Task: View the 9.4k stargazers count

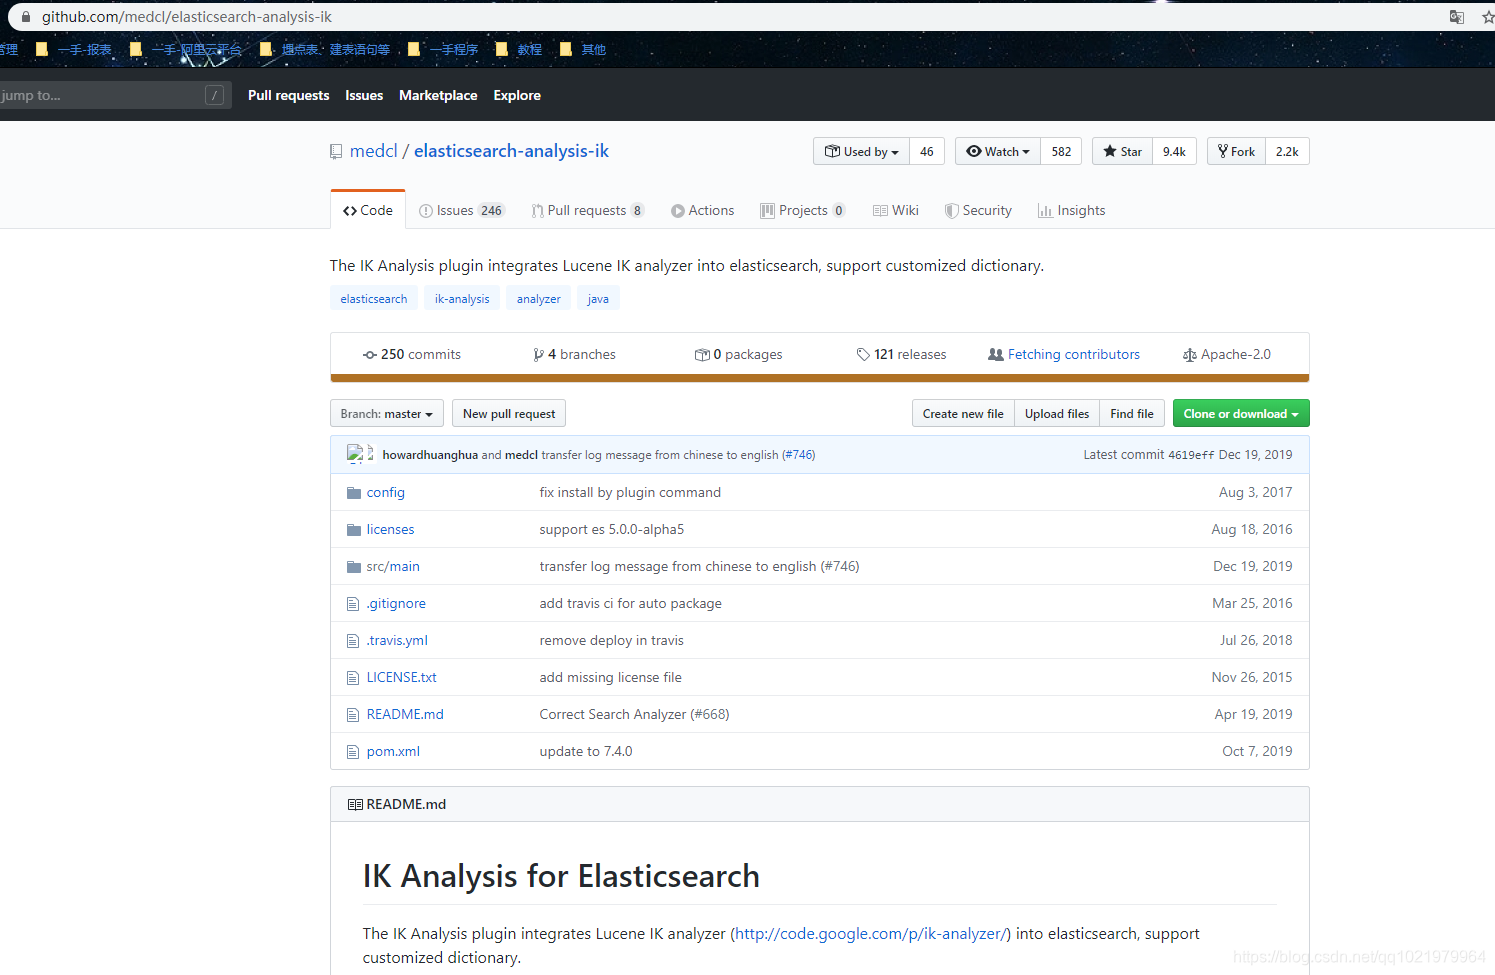Action: point(1174,151)
